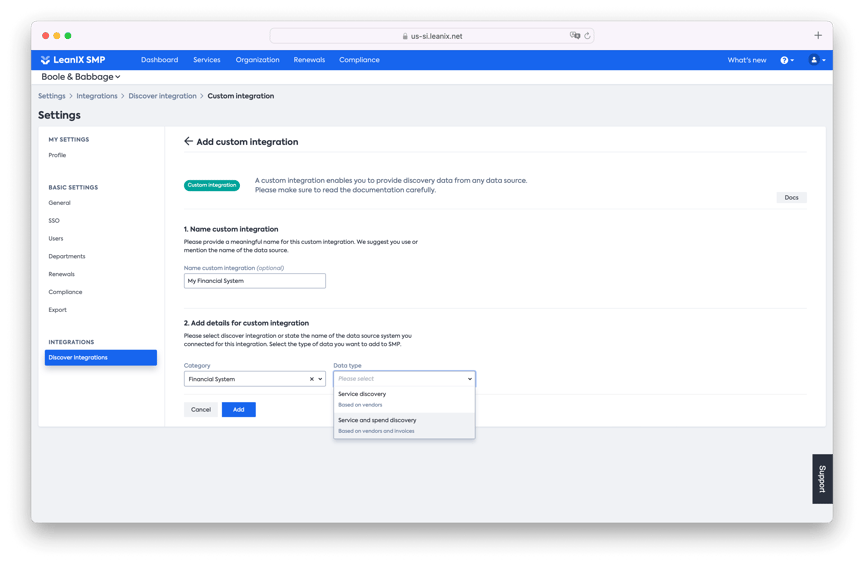Image resolution: width=864 pixels, height=564 pixels.
Task: Open the Compliance nav tab
Action: click(x=359, y=60)
